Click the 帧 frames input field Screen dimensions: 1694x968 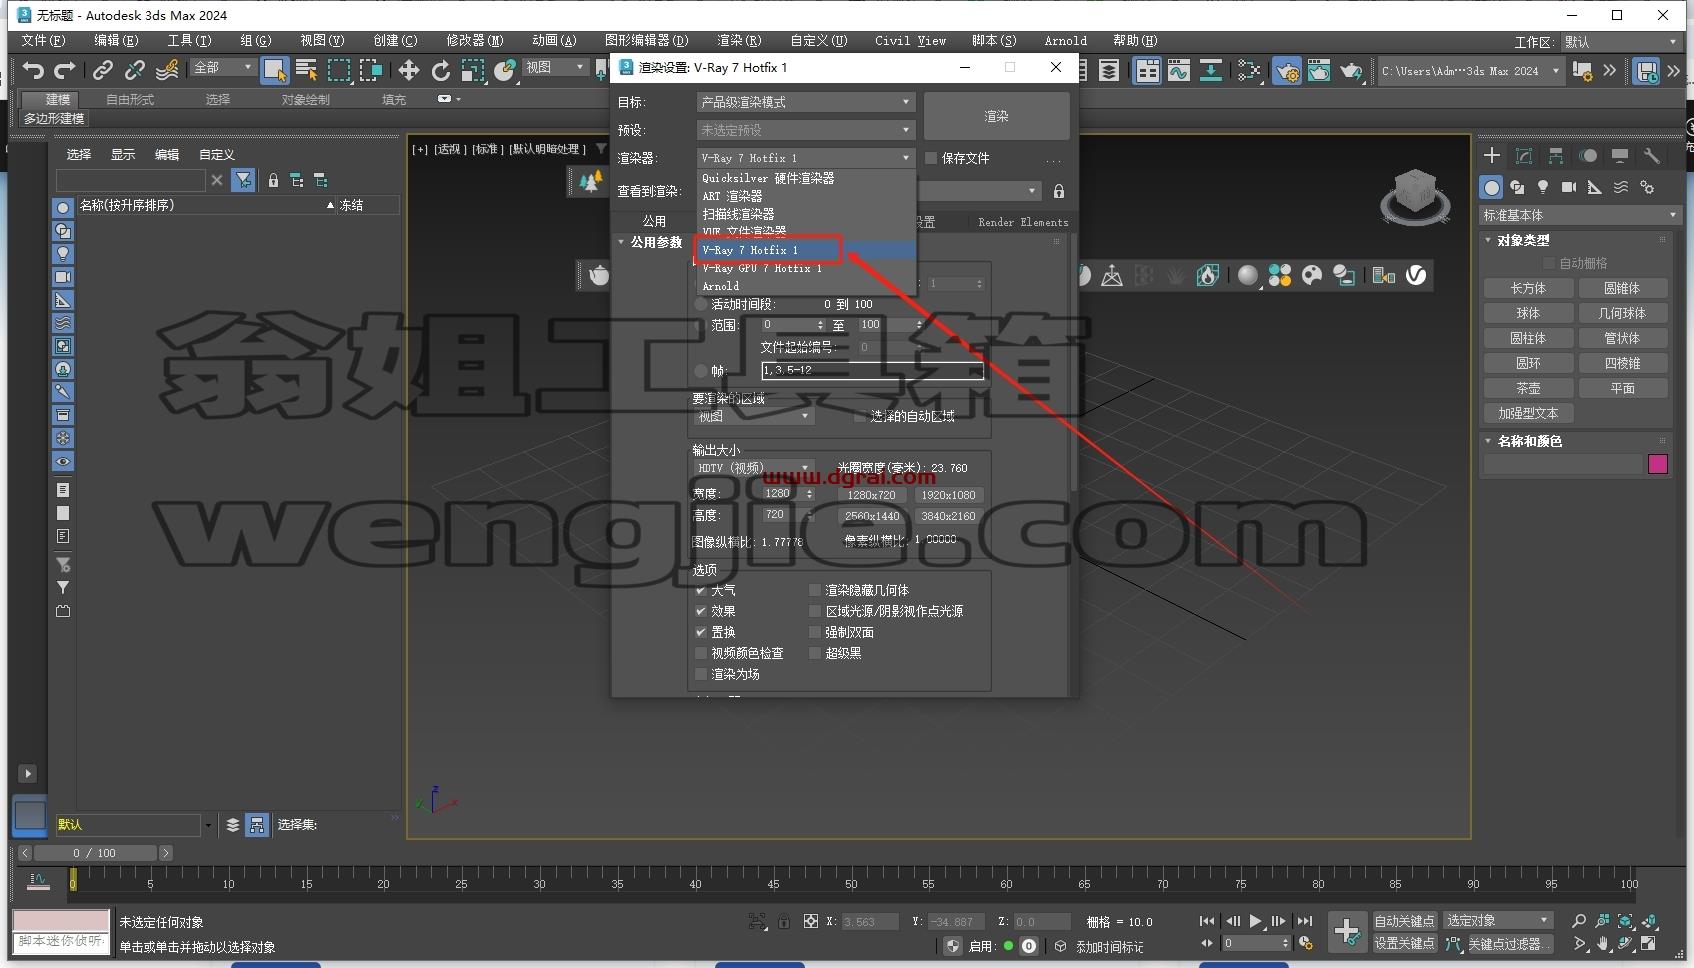pos(872,370)
